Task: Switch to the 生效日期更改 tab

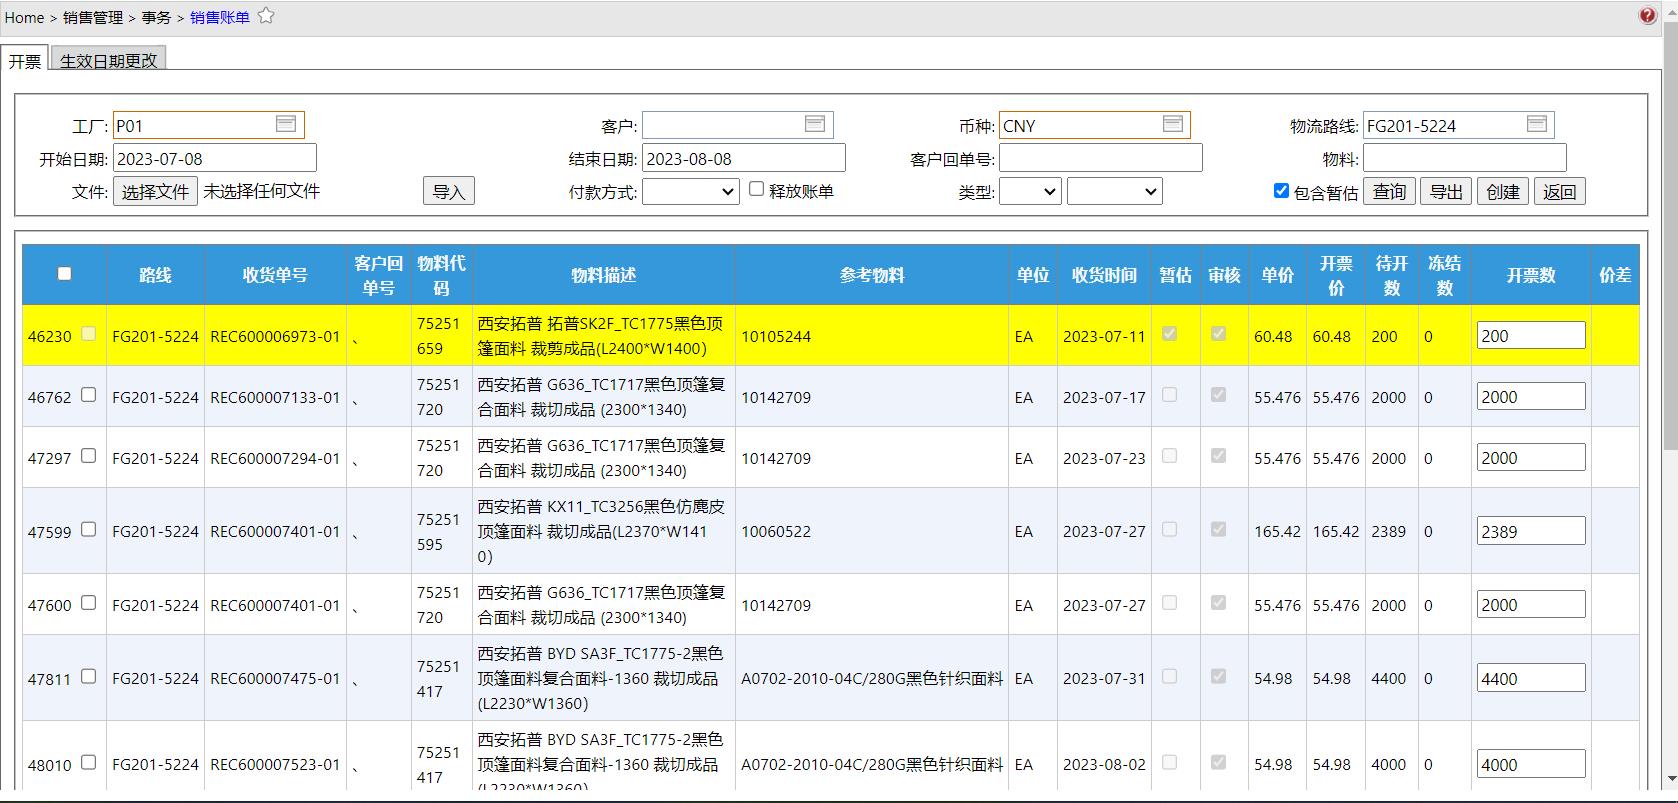Action: click(x=108, y=61)
